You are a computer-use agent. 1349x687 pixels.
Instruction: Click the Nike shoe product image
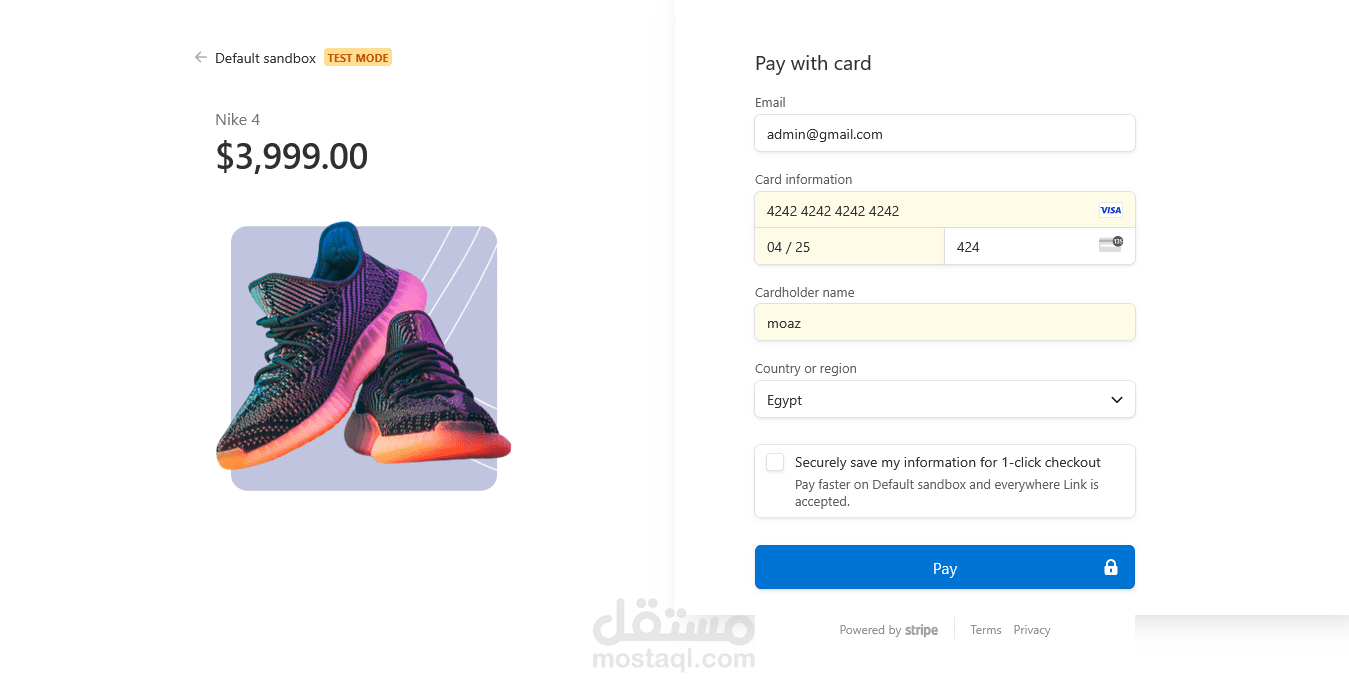click(364, 358)
